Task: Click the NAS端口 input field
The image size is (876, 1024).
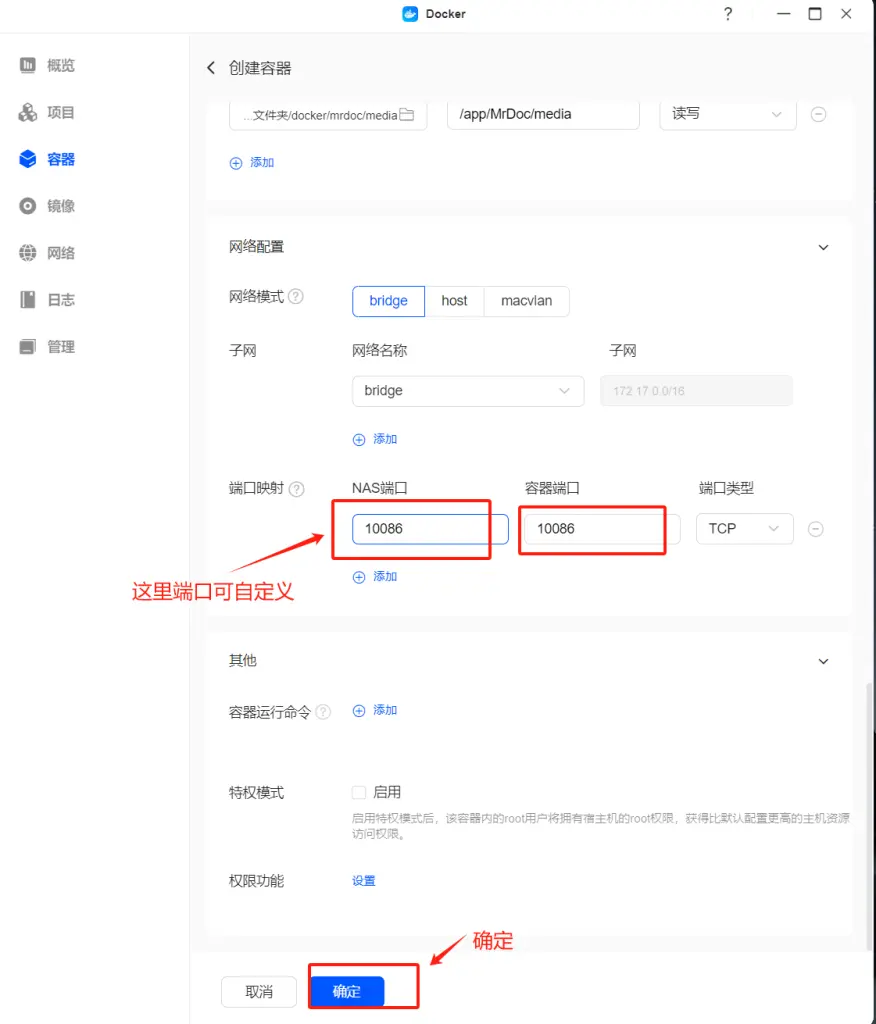Action: pos(430,529)
